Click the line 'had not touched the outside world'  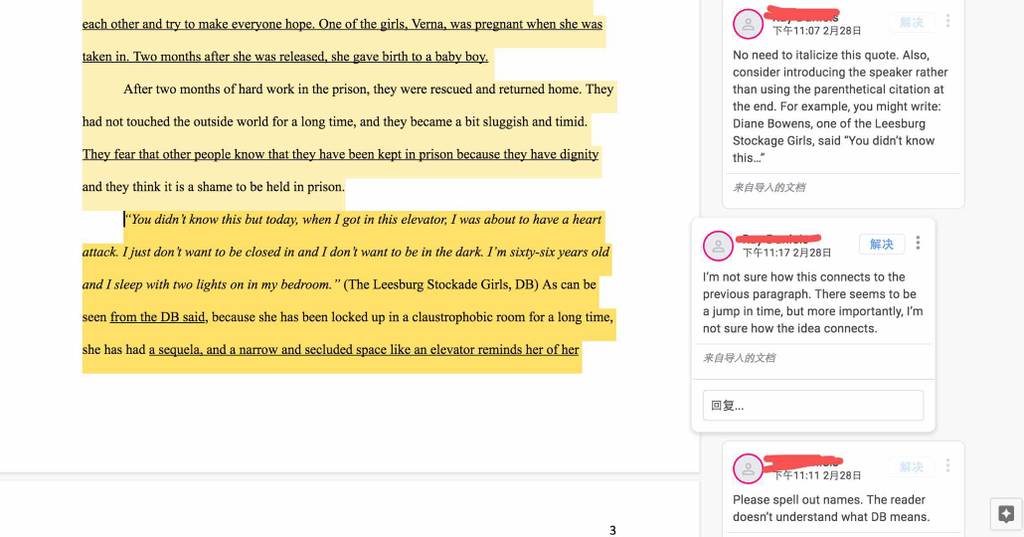click(334, 122)
